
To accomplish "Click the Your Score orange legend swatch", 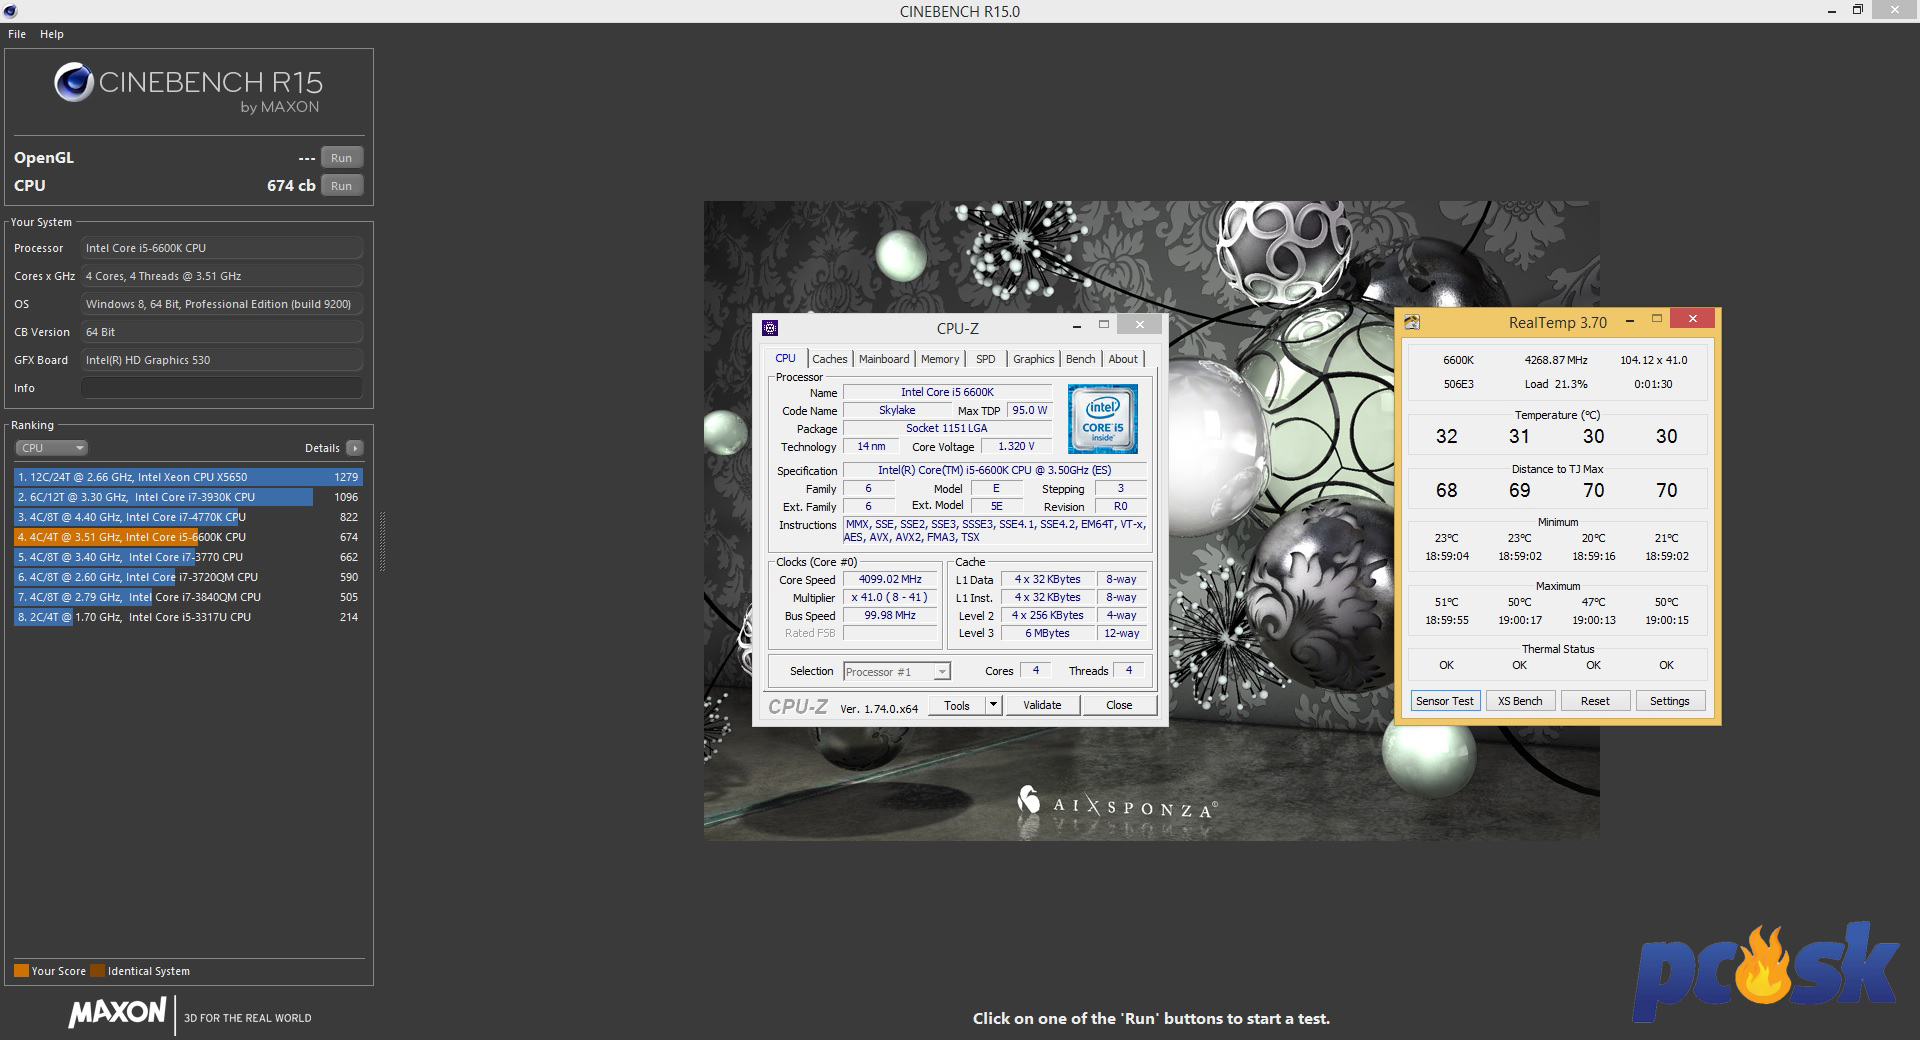I will pos(21,971).
